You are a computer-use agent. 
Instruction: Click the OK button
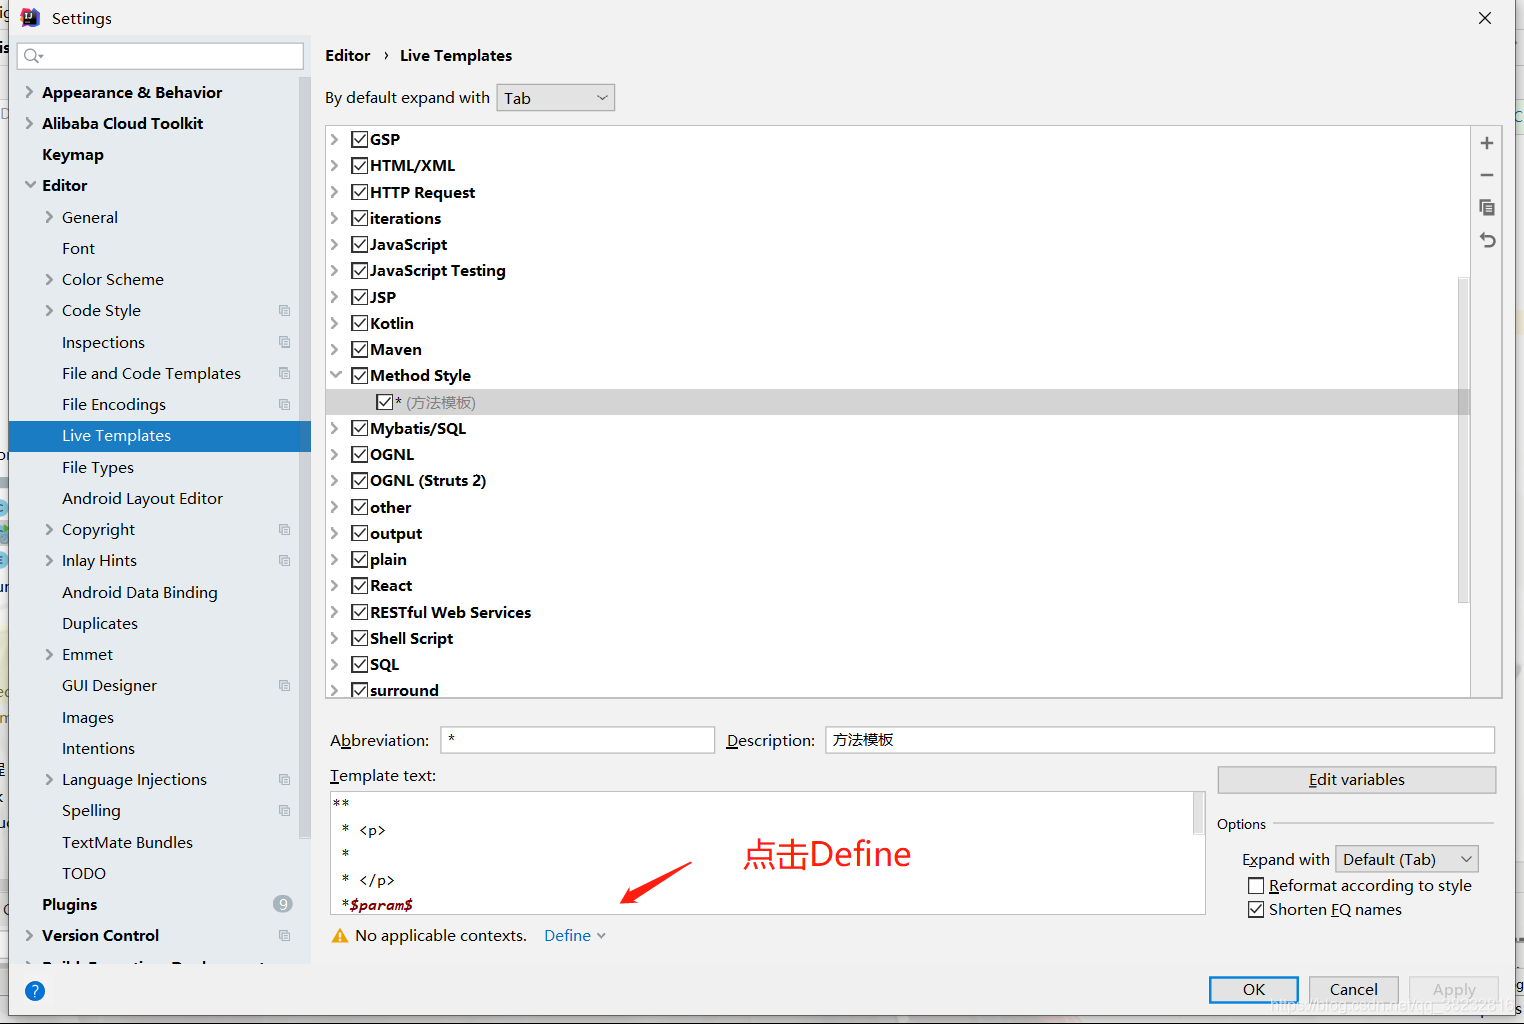pyautogui.click(x=1254, y=989)
